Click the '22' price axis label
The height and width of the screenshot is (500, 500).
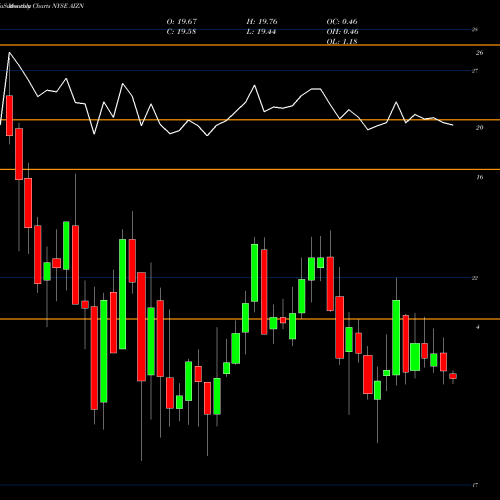(475, 278)
